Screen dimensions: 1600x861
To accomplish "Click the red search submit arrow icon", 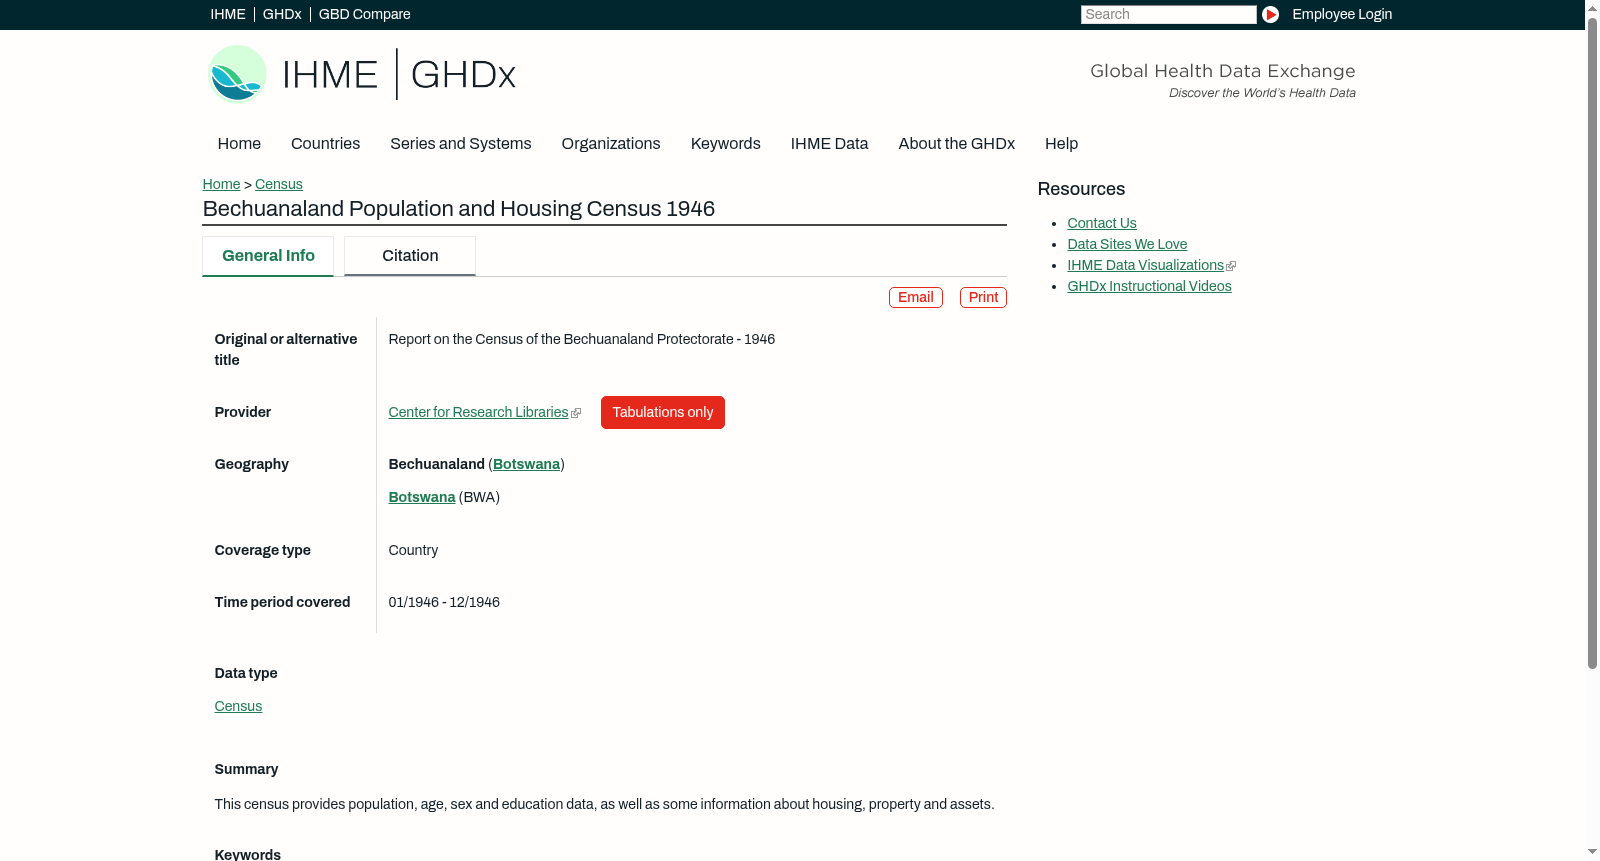I will click(x=1270, y=14).
